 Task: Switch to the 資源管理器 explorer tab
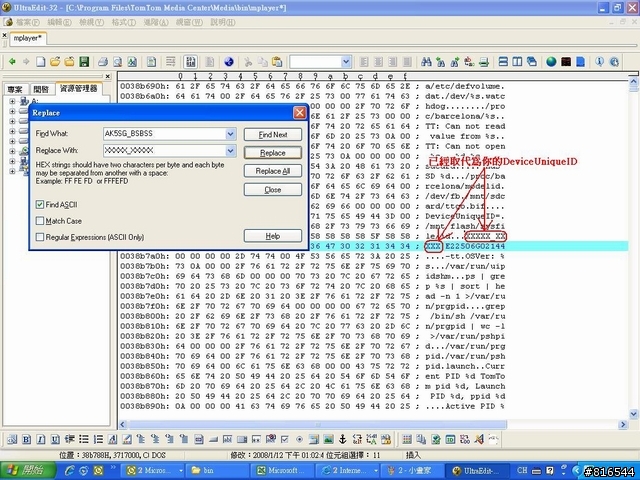pos(78,88)
